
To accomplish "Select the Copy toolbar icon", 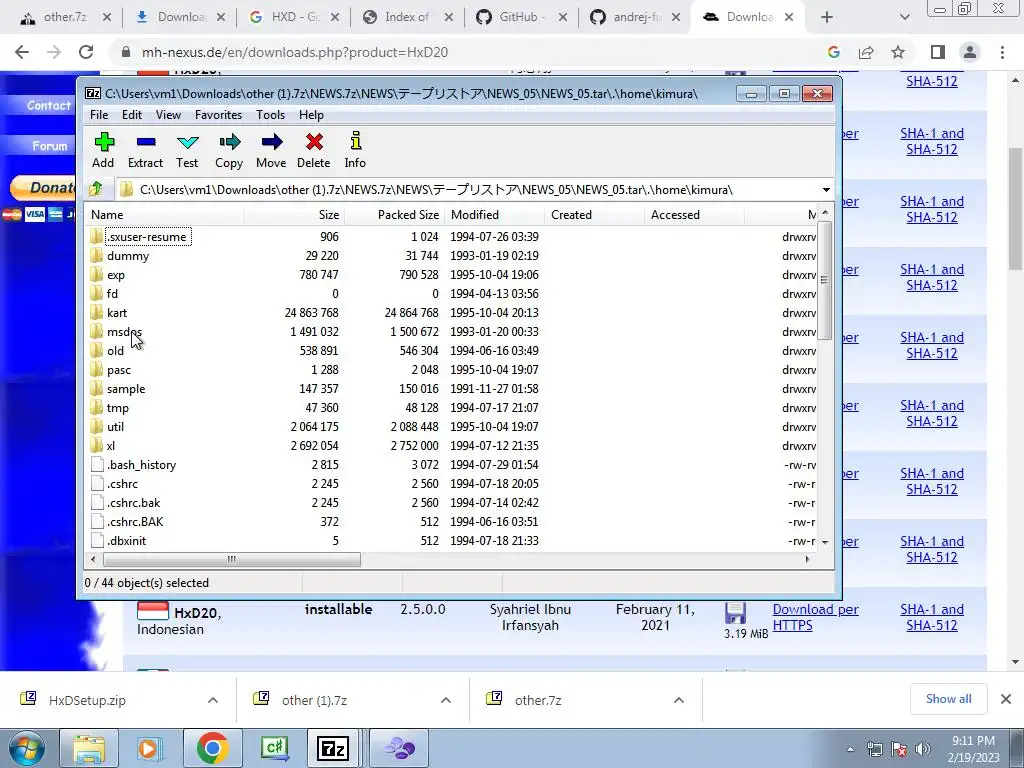I will click(229, 150).
